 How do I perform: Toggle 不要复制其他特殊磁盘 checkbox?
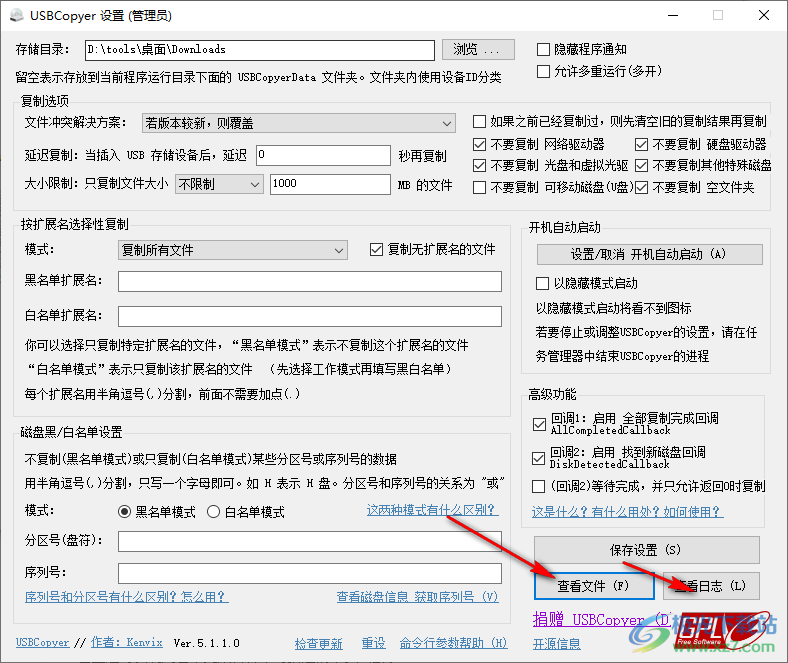[641, 165]
